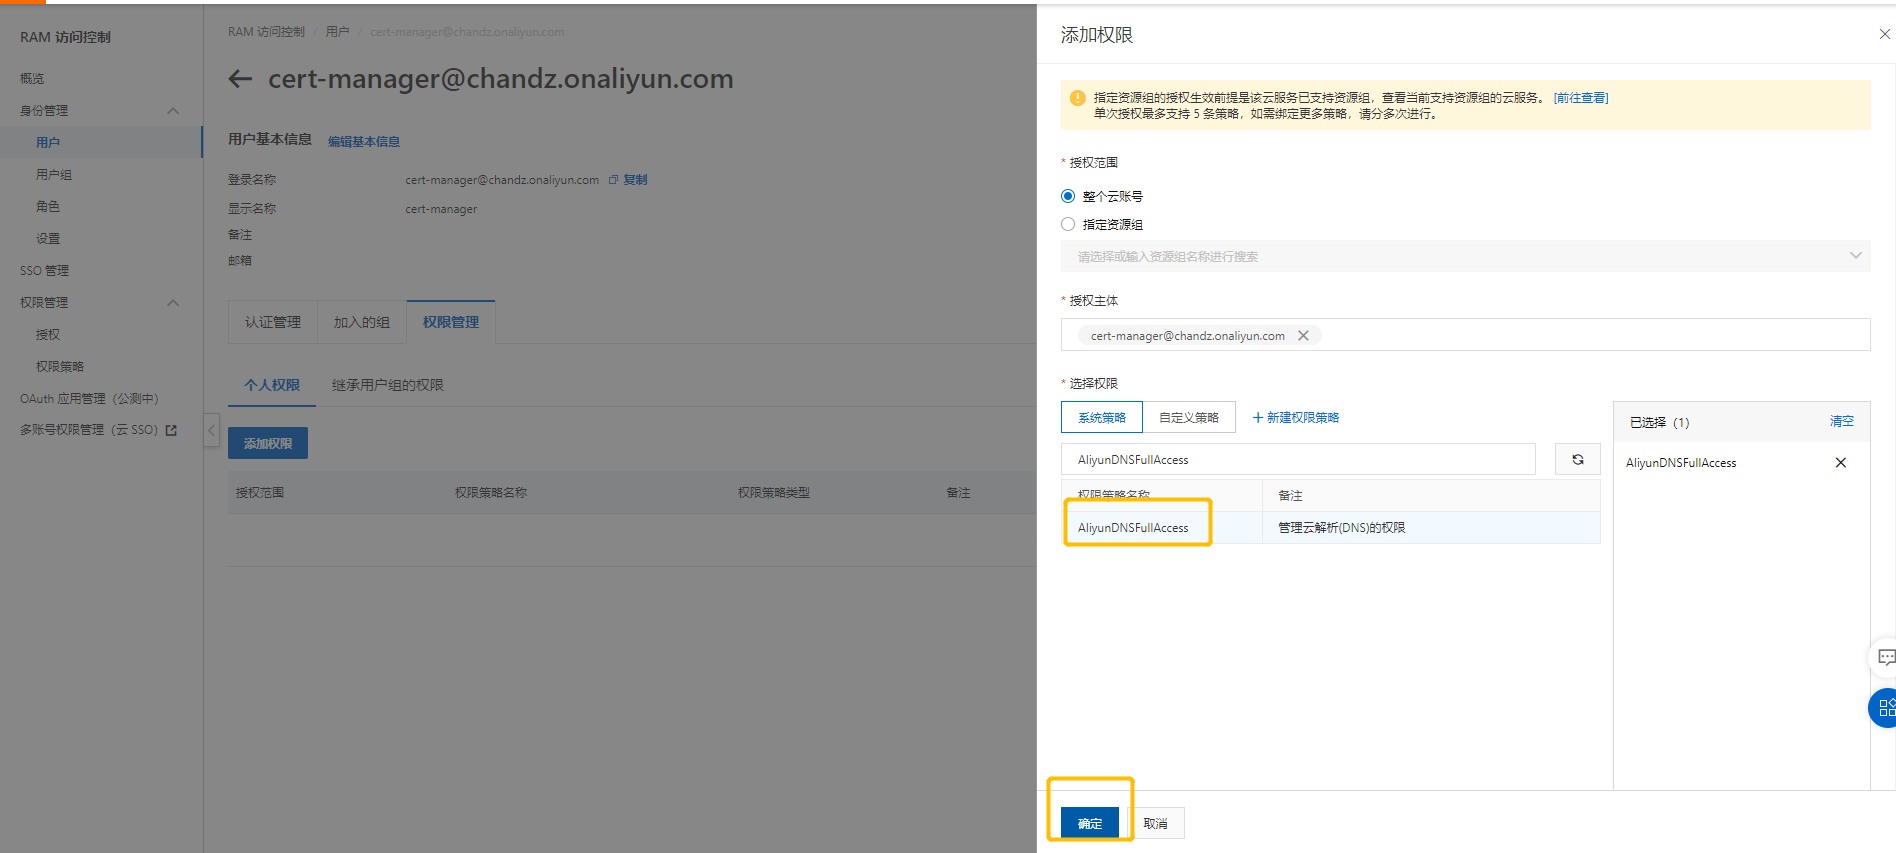Collapse the 身份管理 sidebar section
This screenshot has height=853, width=1896.
[x=173, y=111]
